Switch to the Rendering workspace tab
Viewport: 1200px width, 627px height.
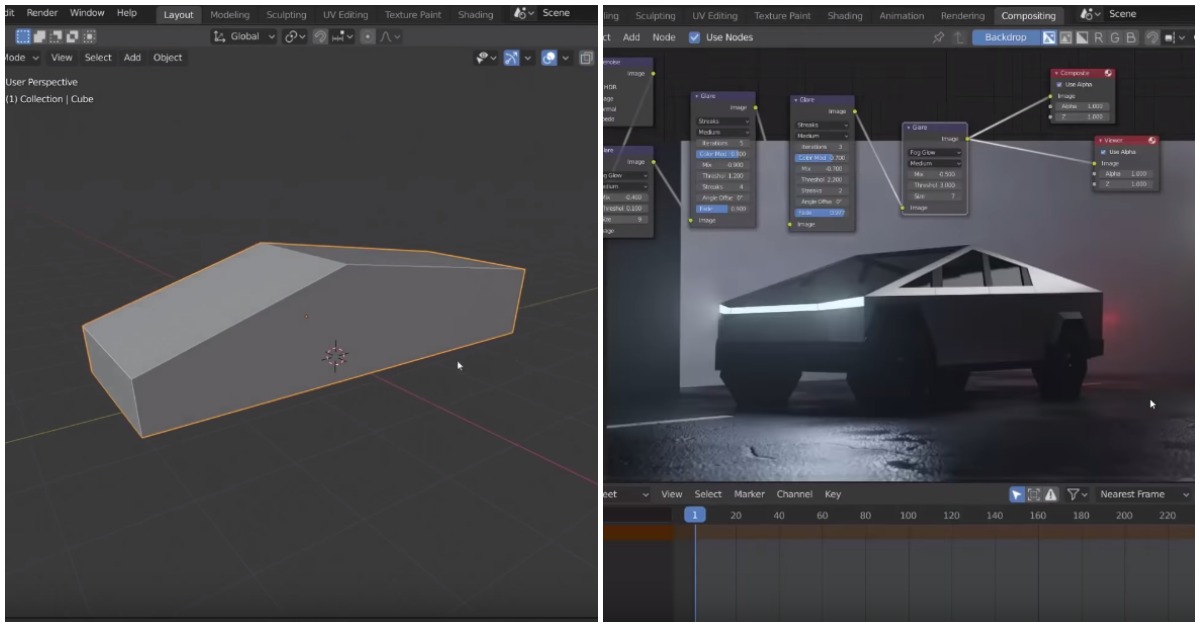pos(962,16)
